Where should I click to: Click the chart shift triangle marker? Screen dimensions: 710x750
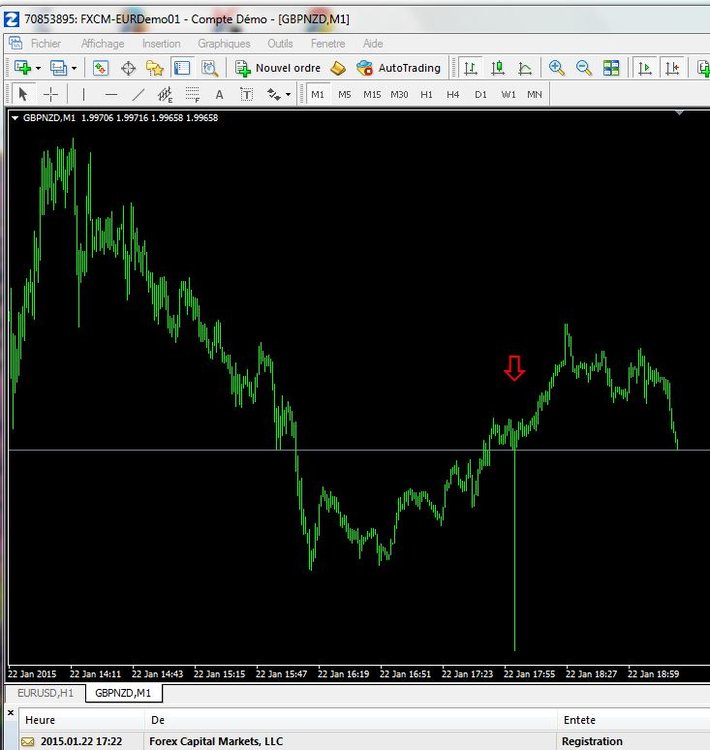tap(679, 113)
